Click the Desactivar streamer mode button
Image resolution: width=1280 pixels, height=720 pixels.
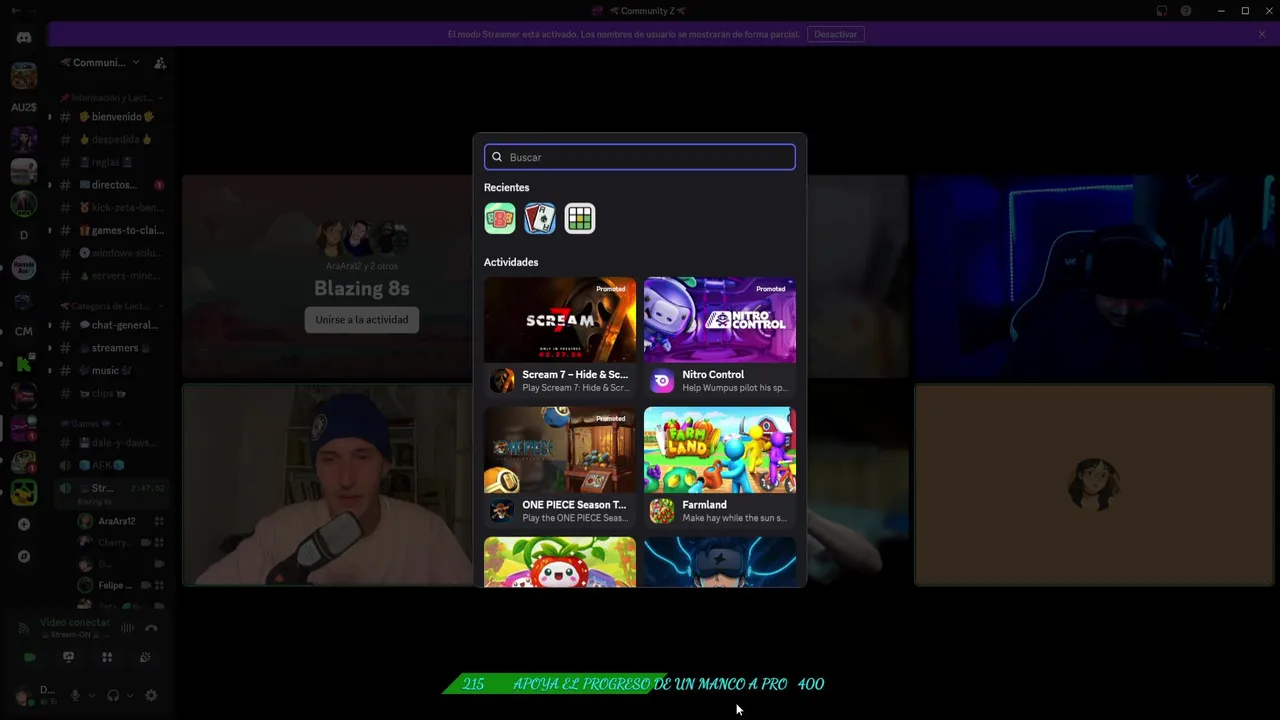pos(835,34)
